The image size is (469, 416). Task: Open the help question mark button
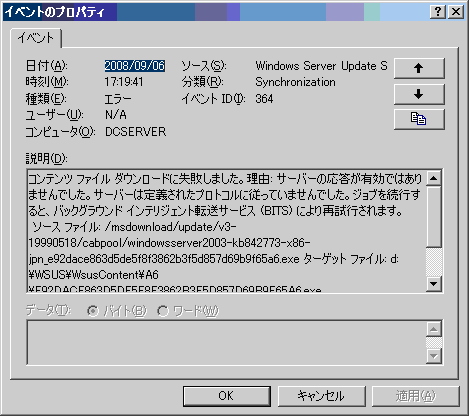[438, 12]
